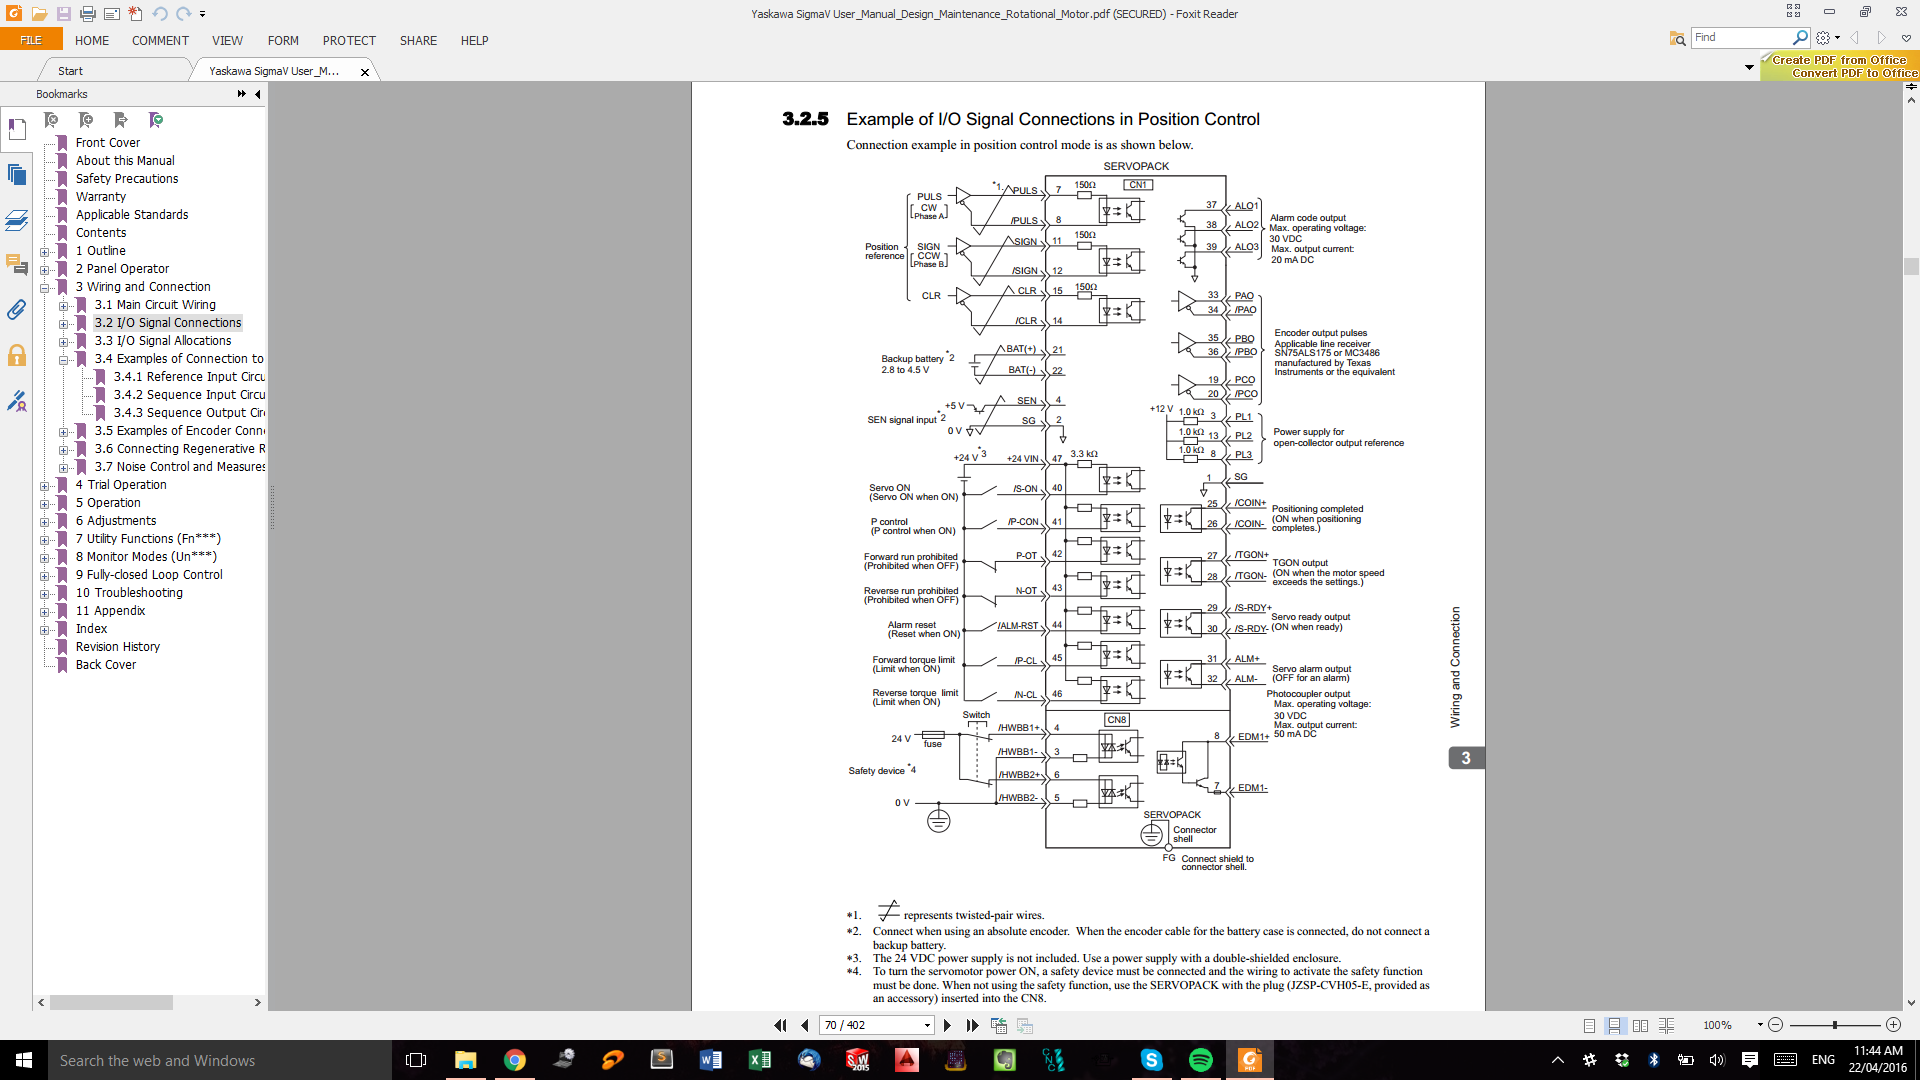Click the Open folder icon in top toolbar

tap(39, 14)
